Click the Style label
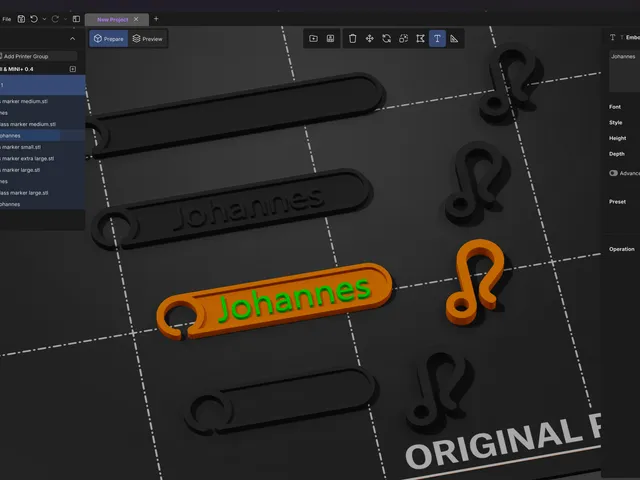640x480 pixels. coord(616,122)
